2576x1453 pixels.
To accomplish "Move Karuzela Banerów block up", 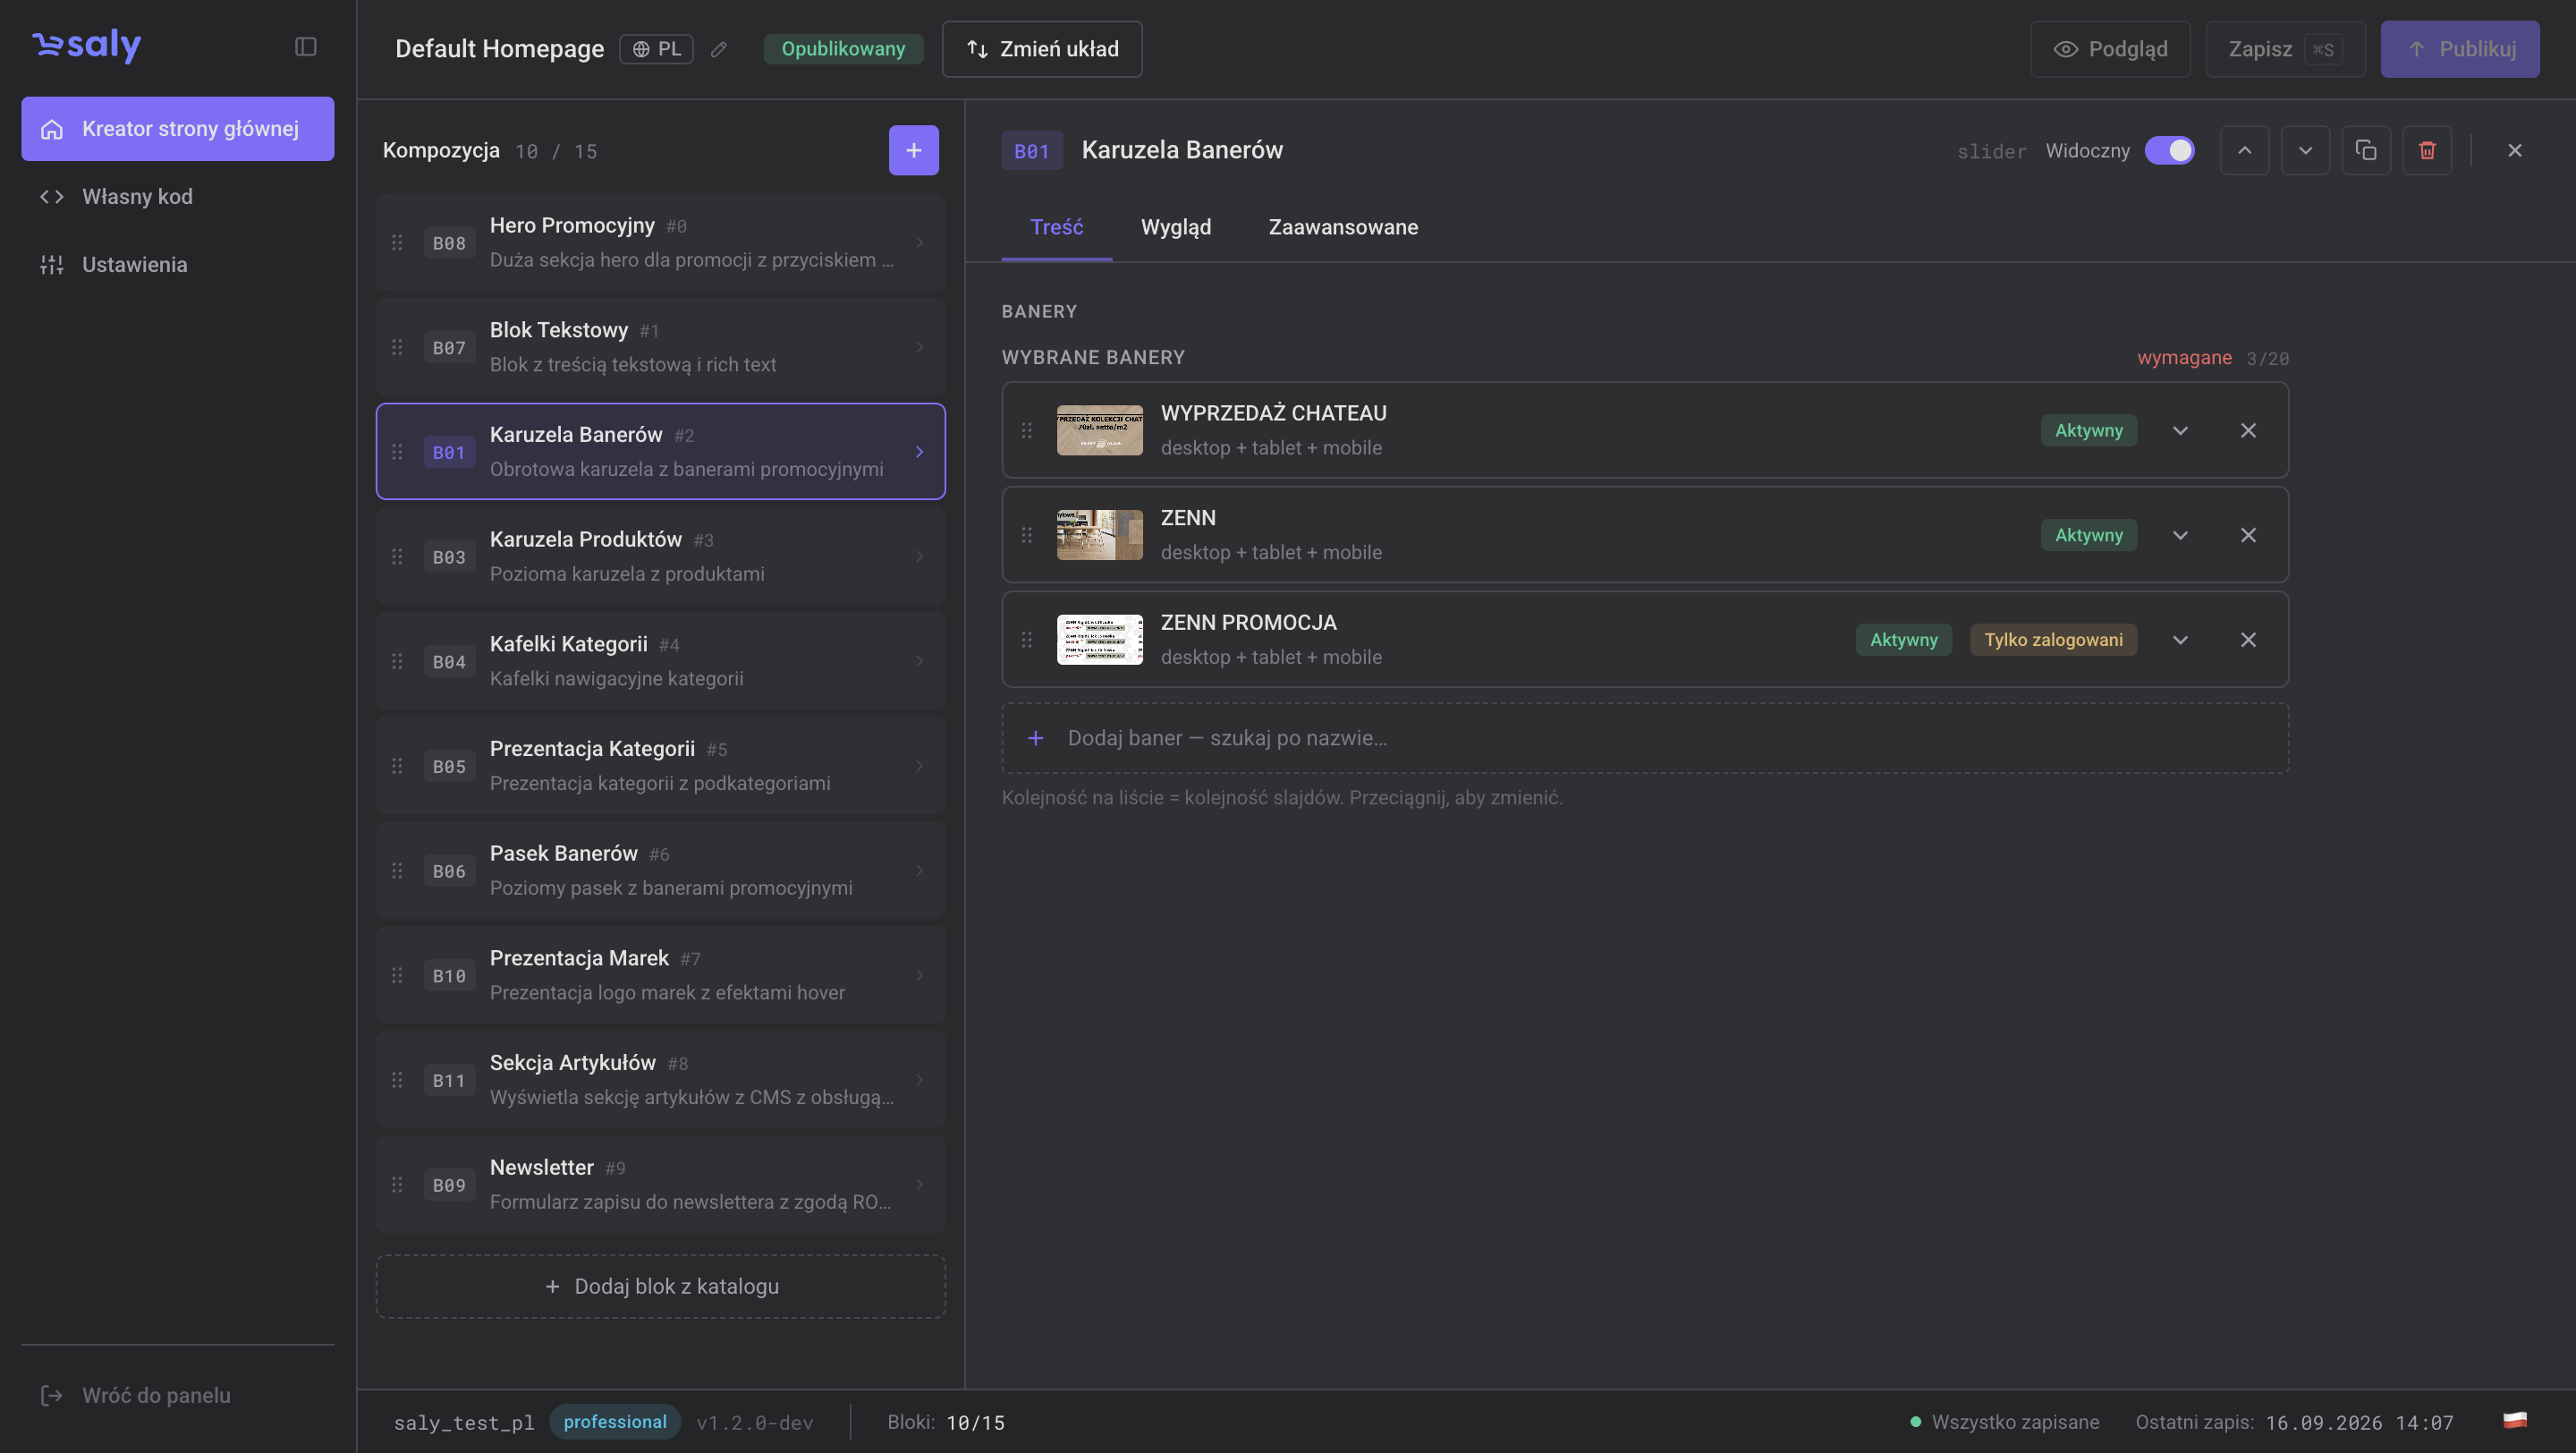I will pyautogui.click(x=2244, y=150).
